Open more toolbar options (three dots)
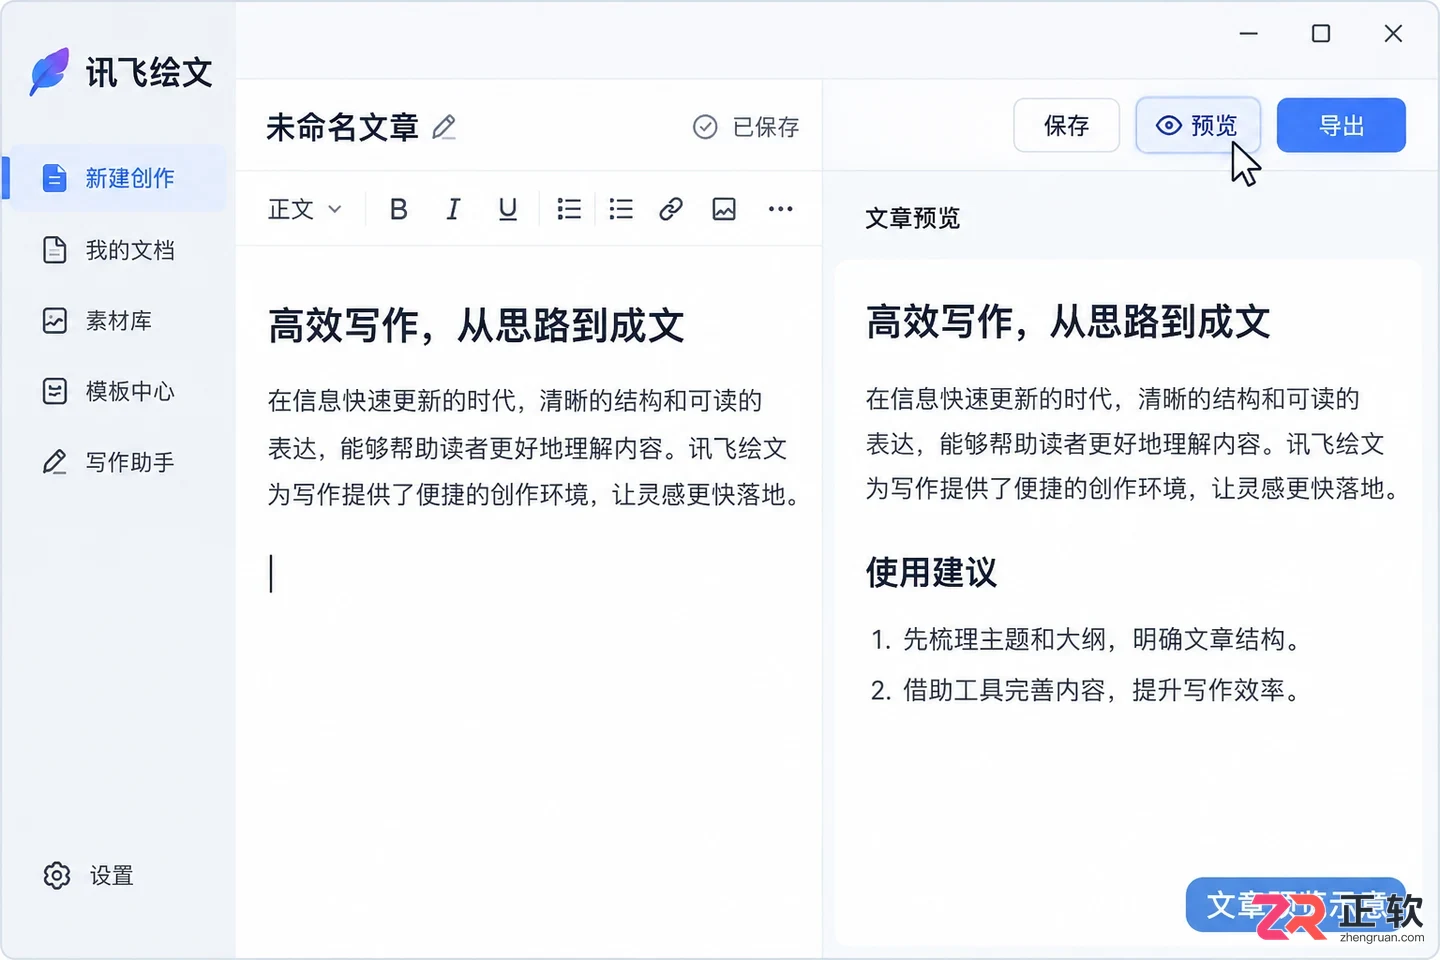Screen dimensions: 1440x960 tap(781, 209)
